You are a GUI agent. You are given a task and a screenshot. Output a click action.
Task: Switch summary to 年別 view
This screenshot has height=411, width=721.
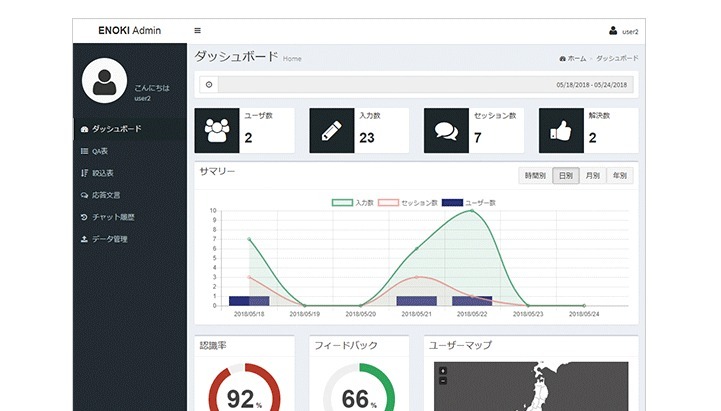(x=620, y=176)
